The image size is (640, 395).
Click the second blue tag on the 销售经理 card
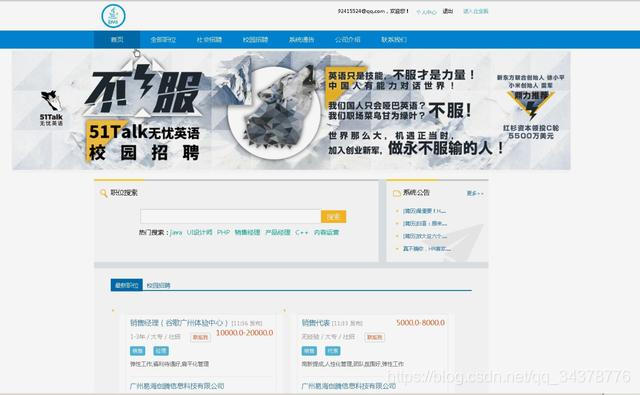(x=161, y=351)
